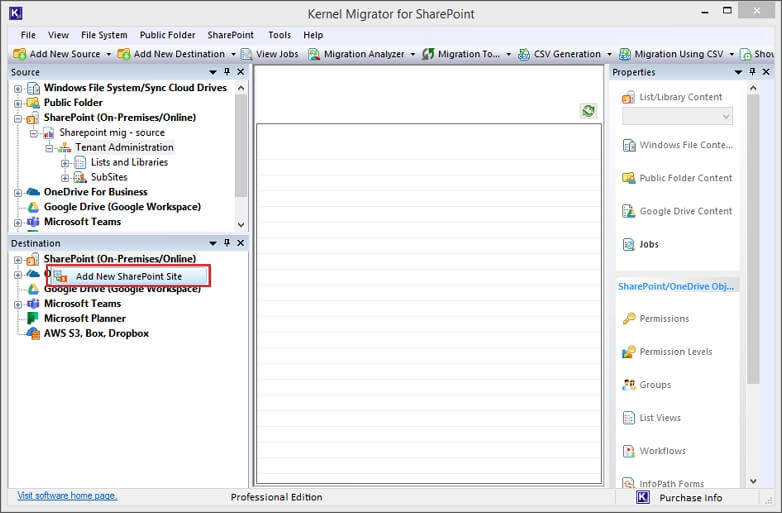Click the Groups icon in Properties
Screen dimensions: 782x513
[628, 384]
